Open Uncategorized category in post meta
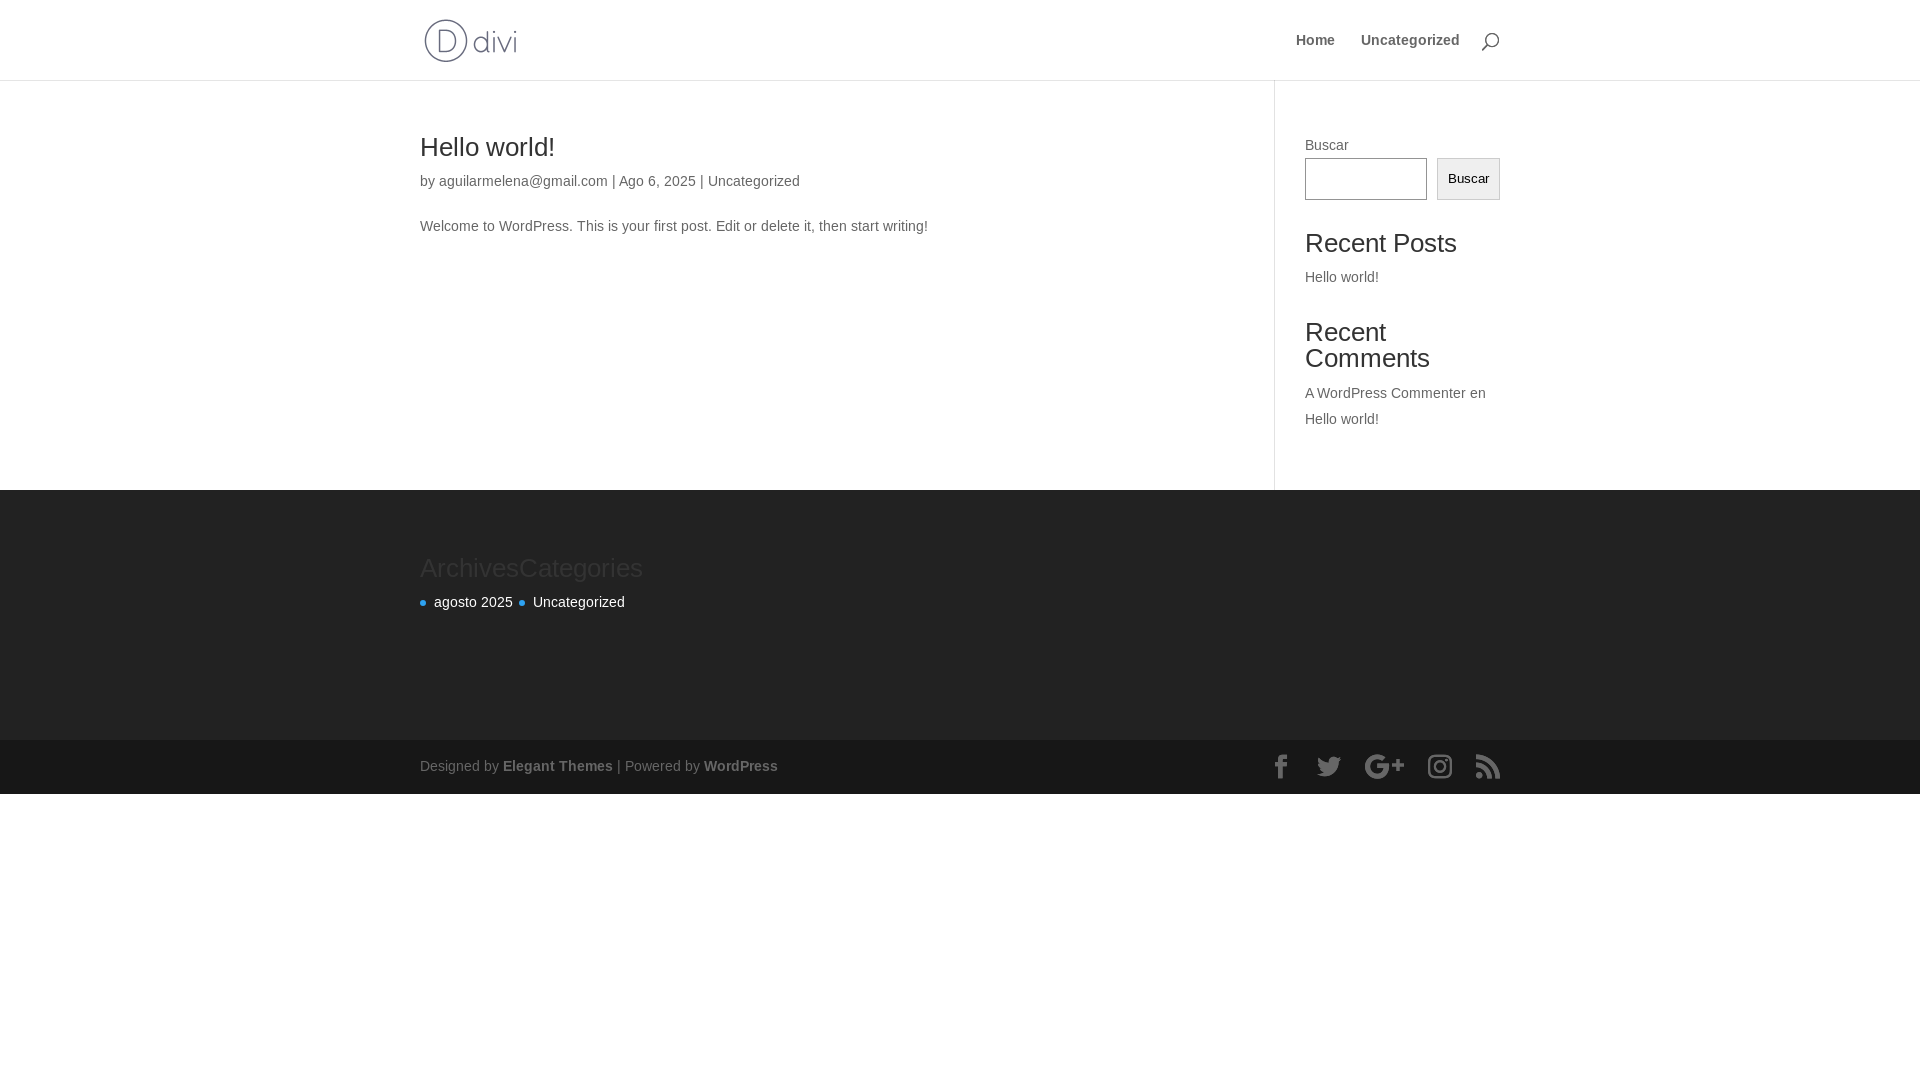Viewport: 1920px width, 1080px height. 754,181
